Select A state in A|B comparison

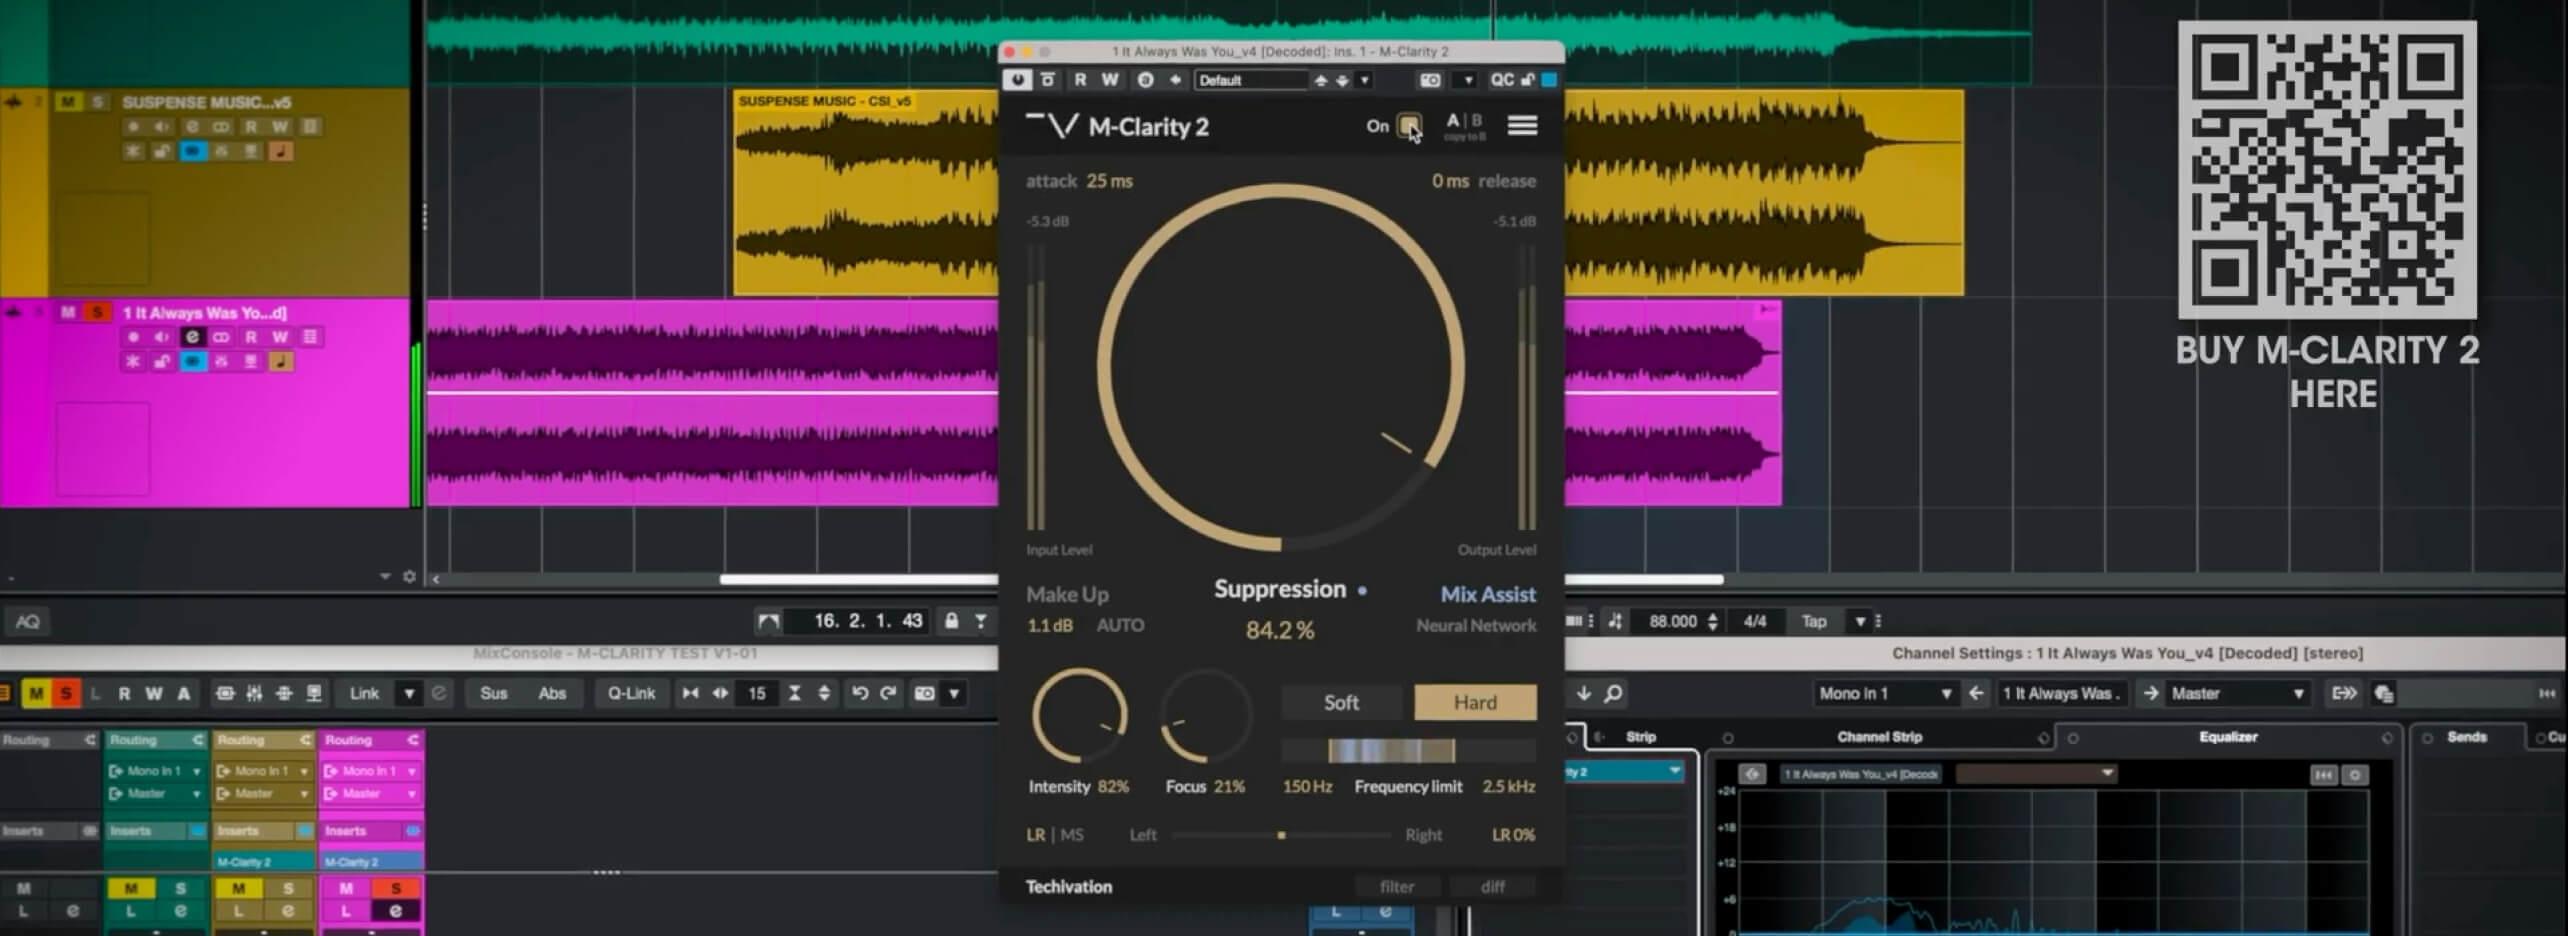1452,120
